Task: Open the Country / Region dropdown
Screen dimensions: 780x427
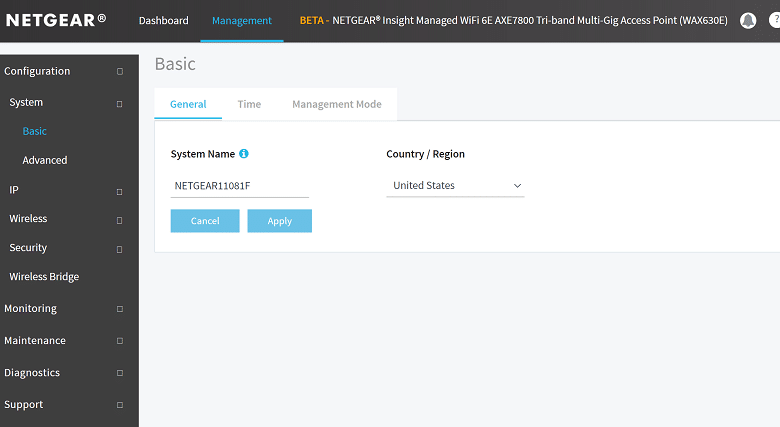Action: click(x=455, y=186)
